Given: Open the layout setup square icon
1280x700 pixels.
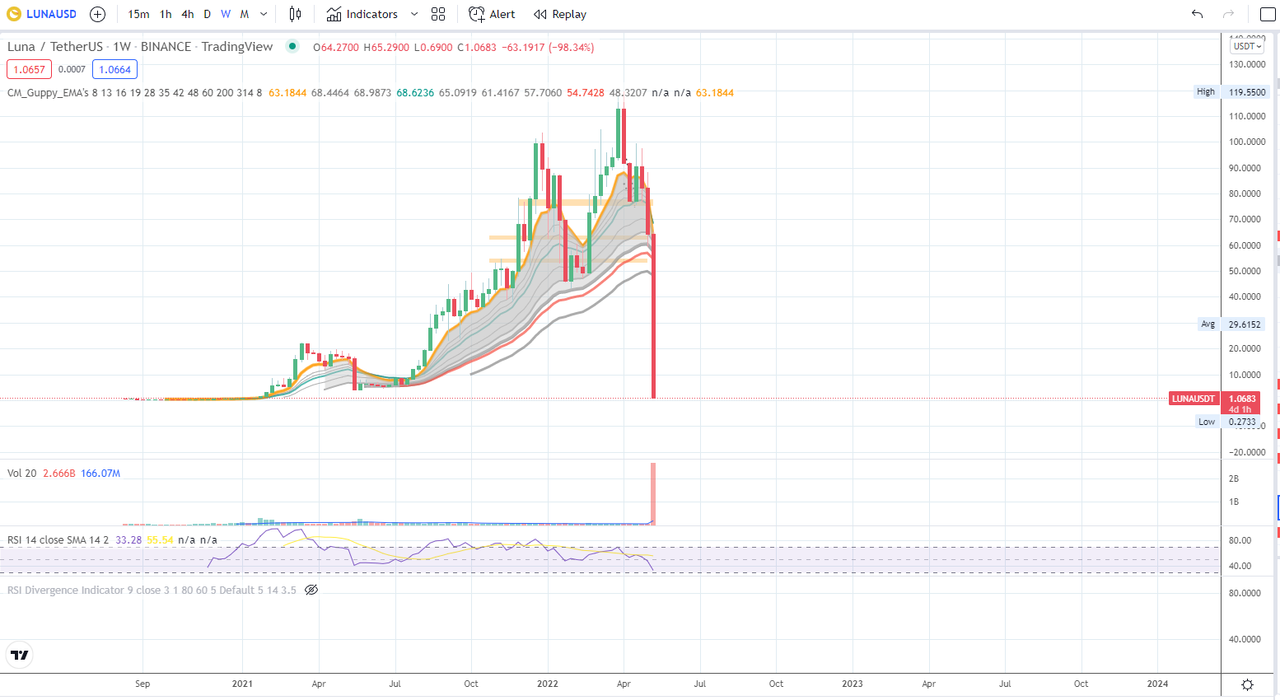Looking at the screenshot, I should click(x=1267, y=14).
